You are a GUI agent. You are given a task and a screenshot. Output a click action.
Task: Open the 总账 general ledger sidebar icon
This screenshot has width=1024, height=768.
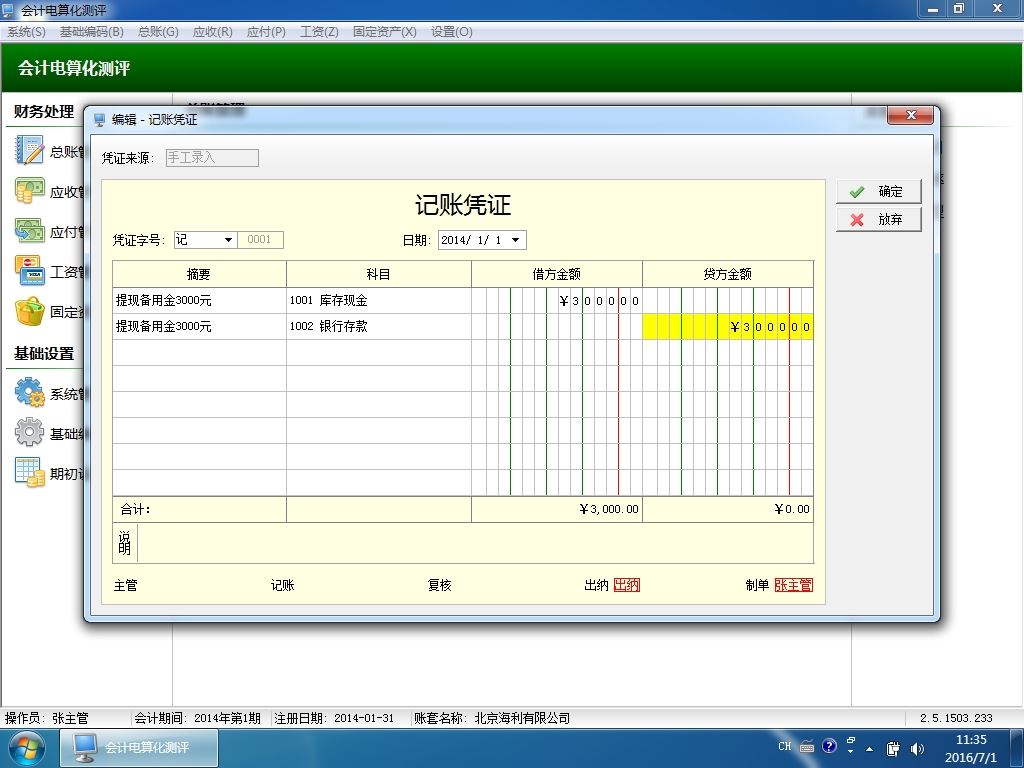click(30, 151)
